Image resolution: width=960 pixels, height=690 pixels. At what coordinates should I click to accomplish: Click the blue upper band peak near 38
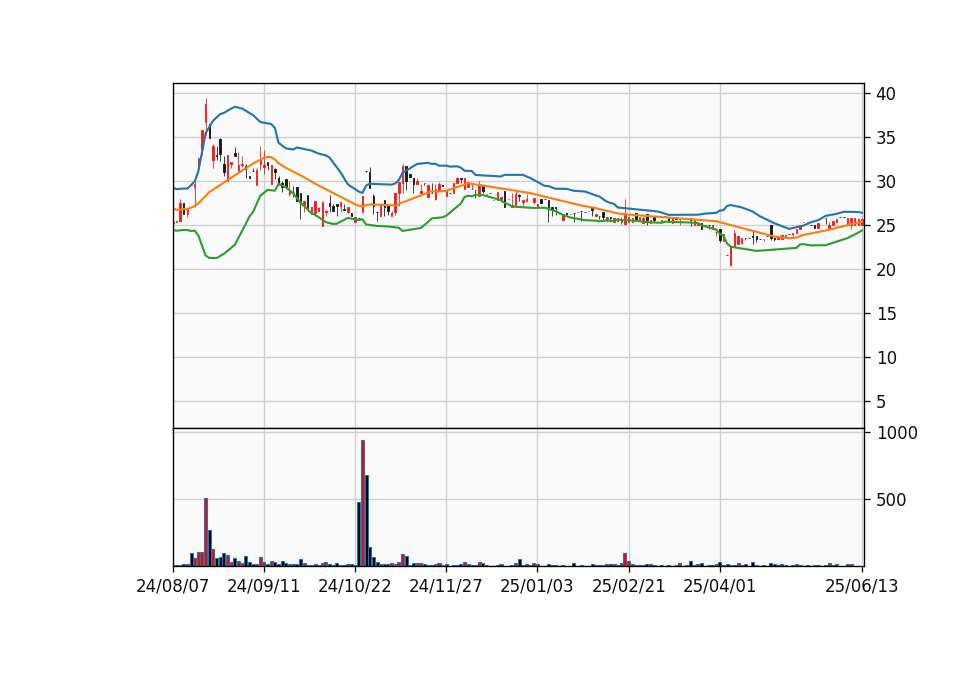click(236, 107)
